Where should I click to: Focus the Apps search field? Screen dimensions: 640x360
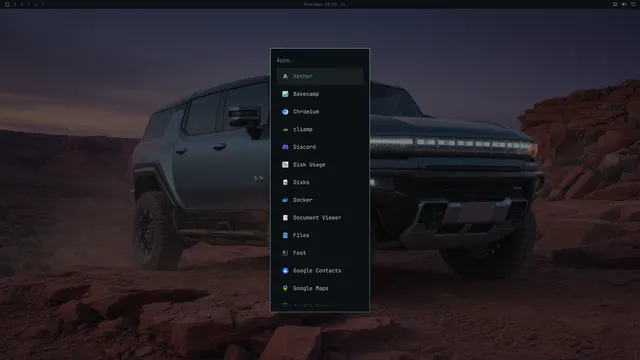[320, 60]
